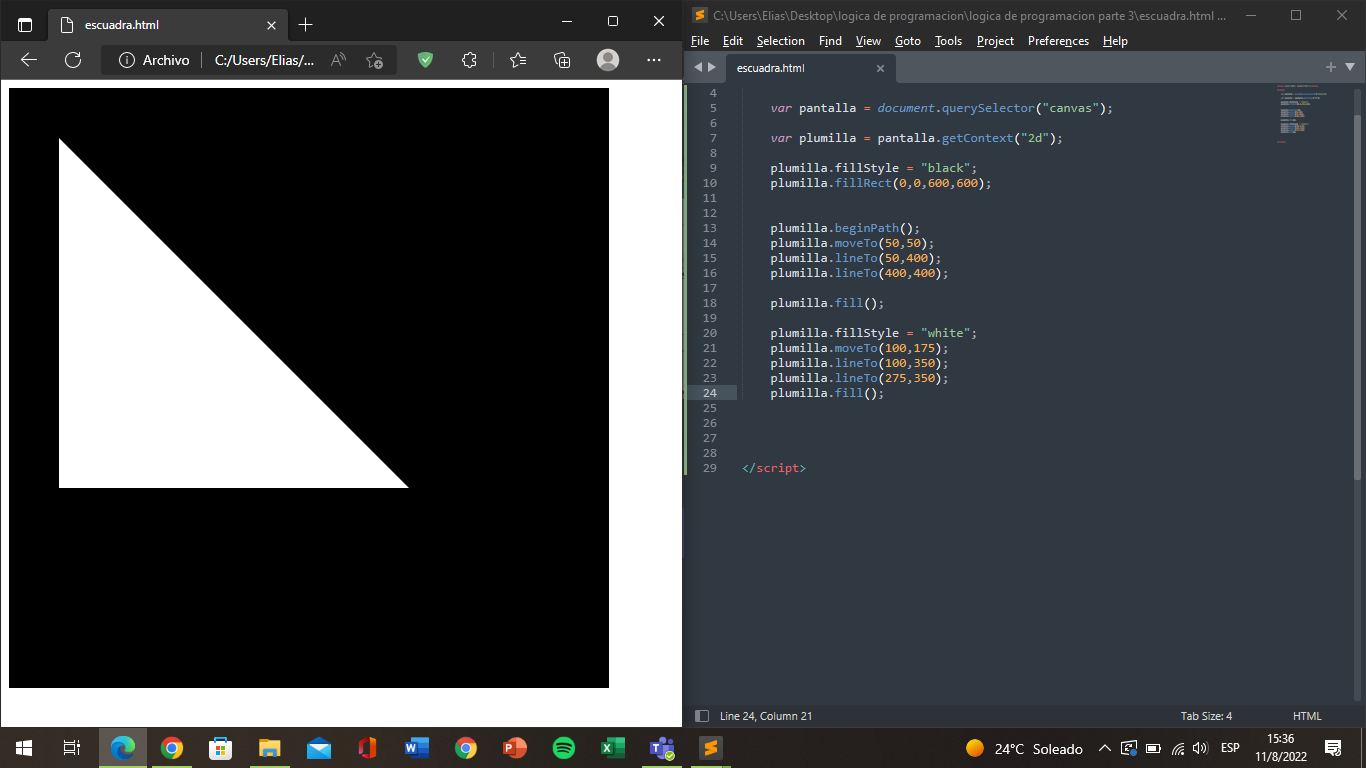Open the Selection menu
Image resolution: width=1366 pixels, height=768 pixels.
coord(781,41)
